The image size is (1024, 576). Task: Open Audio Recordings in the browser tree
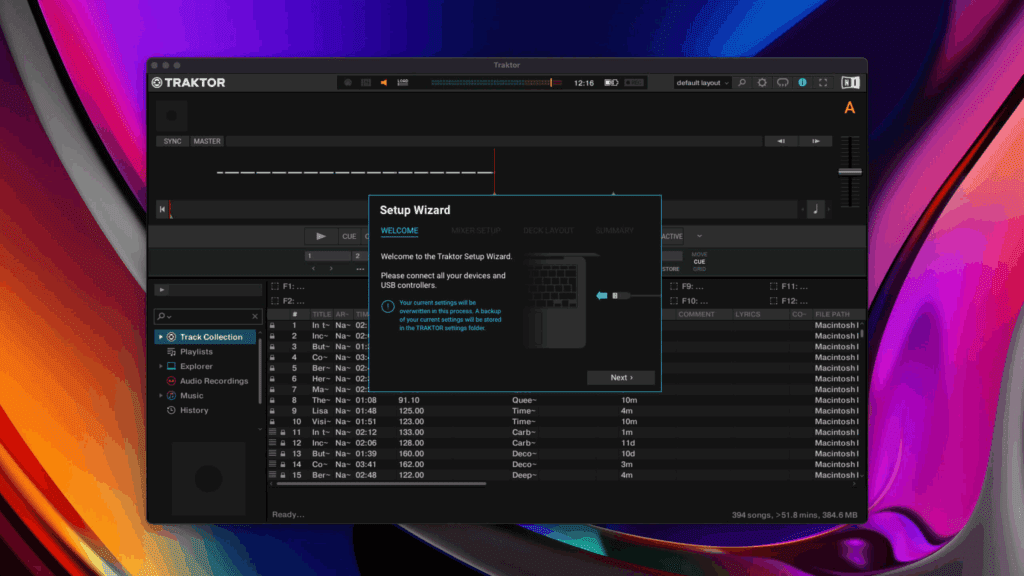pos(213,381)
